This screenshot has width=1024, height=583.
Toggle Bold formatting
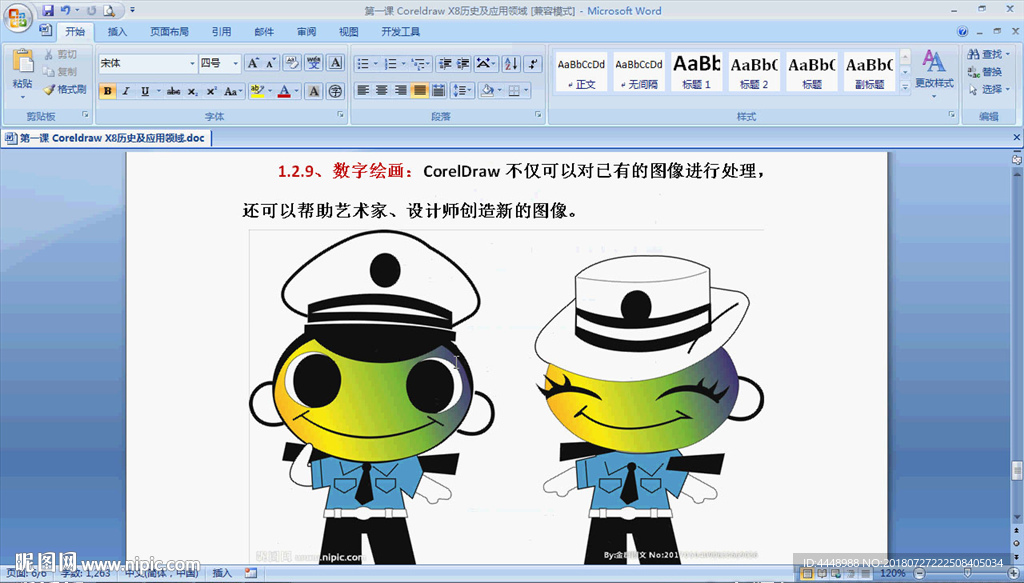click(x=108, y=91)
